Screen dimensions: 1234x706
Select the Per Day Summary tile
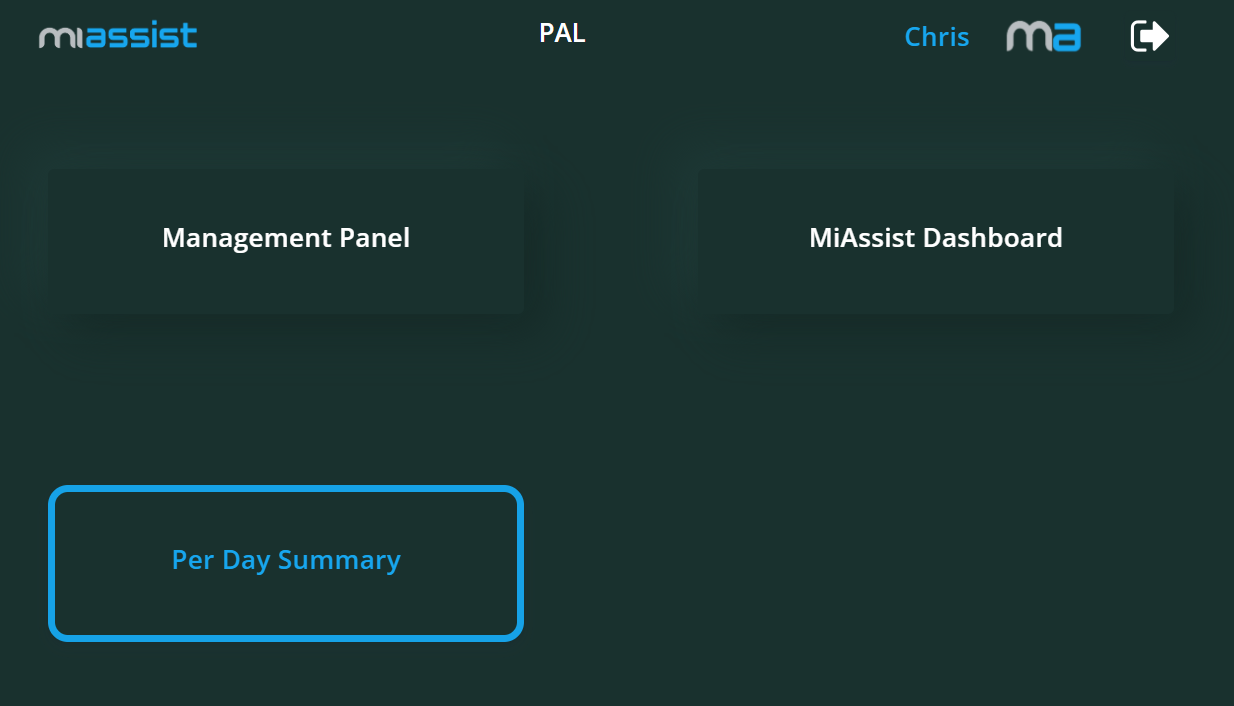[x=286, y=563]
